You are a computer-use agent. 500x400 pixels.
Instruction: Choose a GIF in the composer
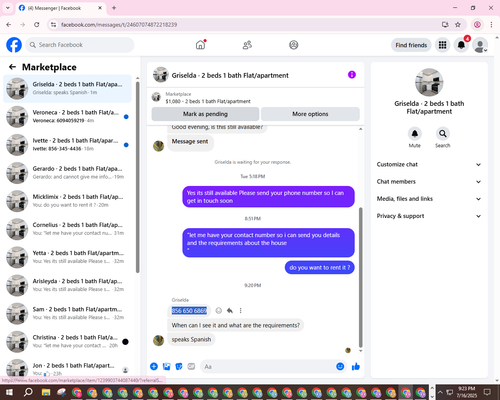tap(191, 367)
